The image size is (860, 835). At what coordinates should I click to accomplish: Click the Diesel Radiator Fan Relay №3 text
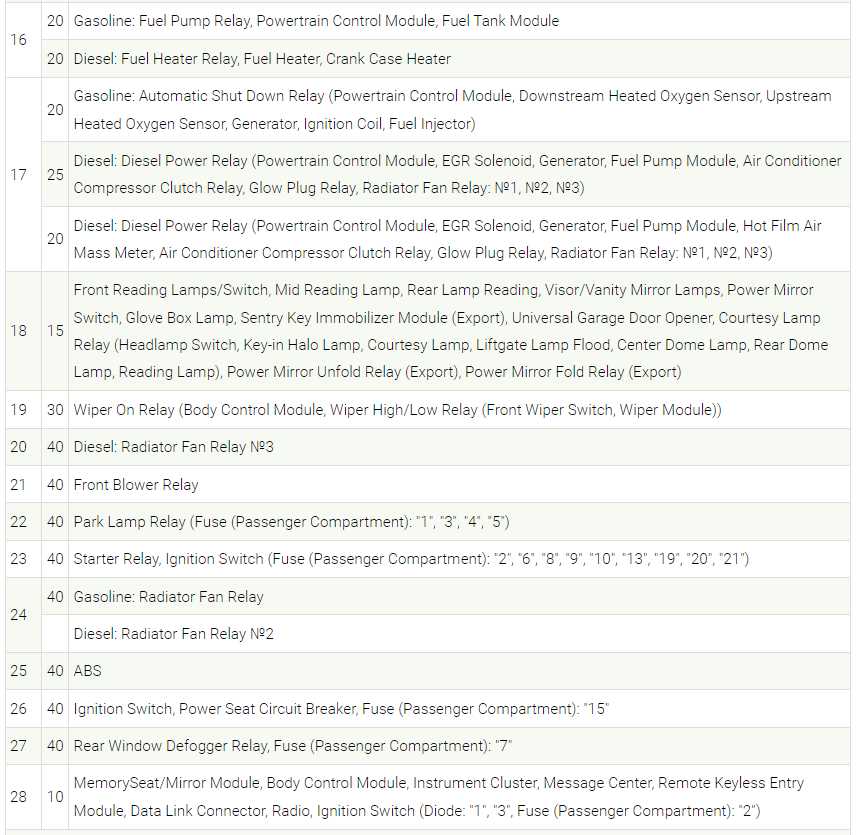[173, 447]
